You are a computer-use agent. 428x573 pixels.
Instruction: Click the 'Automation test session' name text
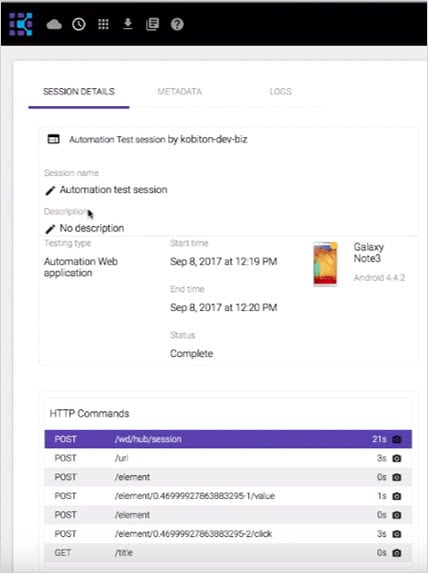coord(113,190)
